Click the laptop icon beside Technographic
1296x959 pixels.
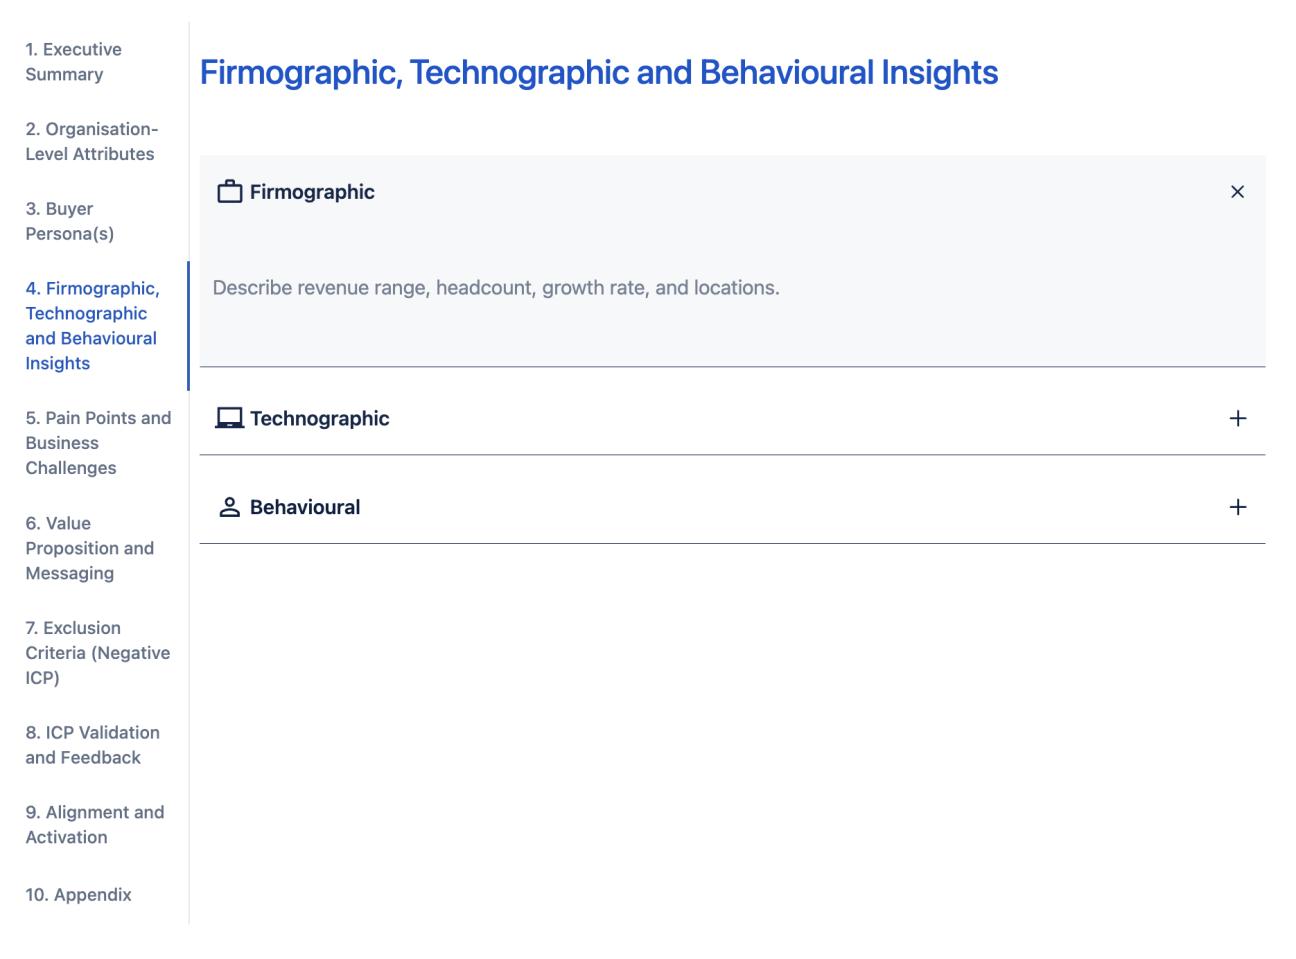point(229,419)
